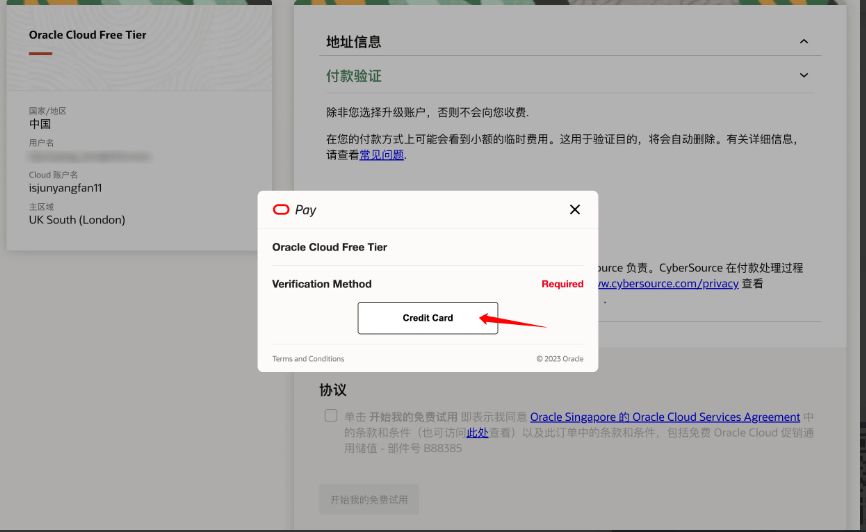
Task: Click the 开始我的免费试用 button
Action: (x=368, y=499)
